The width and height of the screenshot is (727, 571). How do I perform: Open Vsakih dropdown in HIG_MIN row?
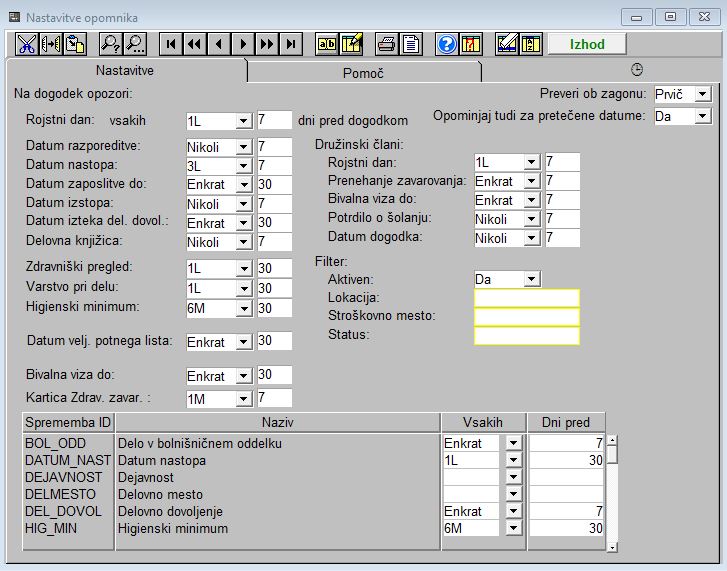click(513, 528)
